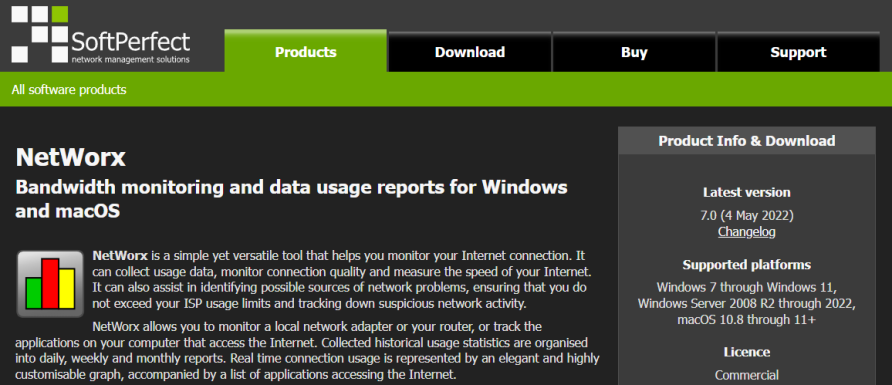This screenshot has width=892, height=385.
Task: Click the Supported platforms heading
Action: (746, 265)
